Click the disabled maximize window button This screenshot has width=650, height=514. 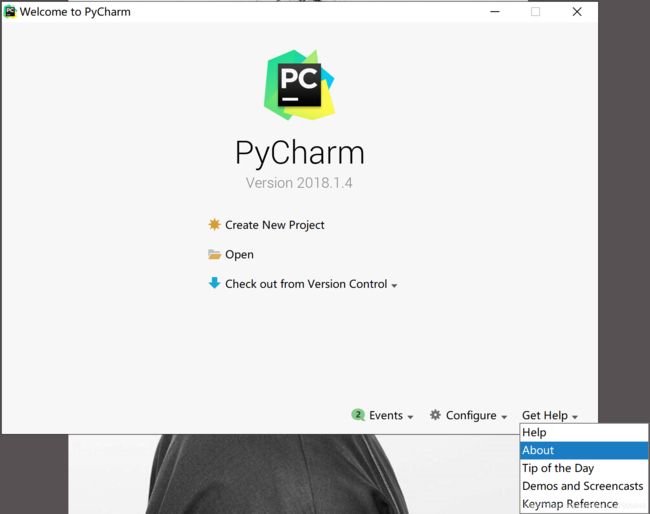pyautogui.click(x=536, y=12)
